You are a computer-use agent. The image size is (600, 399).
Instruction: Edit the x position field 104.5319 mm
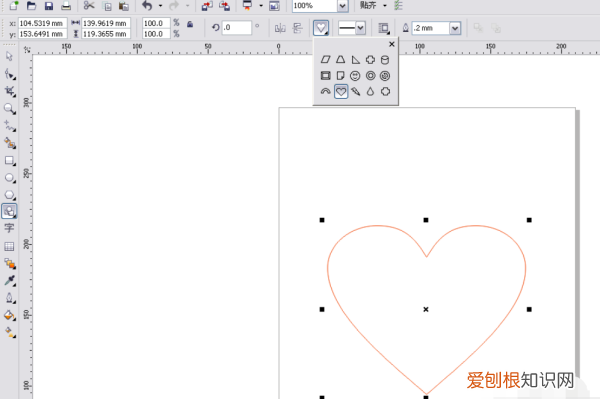pyautogui.click(x=42, y=23)
